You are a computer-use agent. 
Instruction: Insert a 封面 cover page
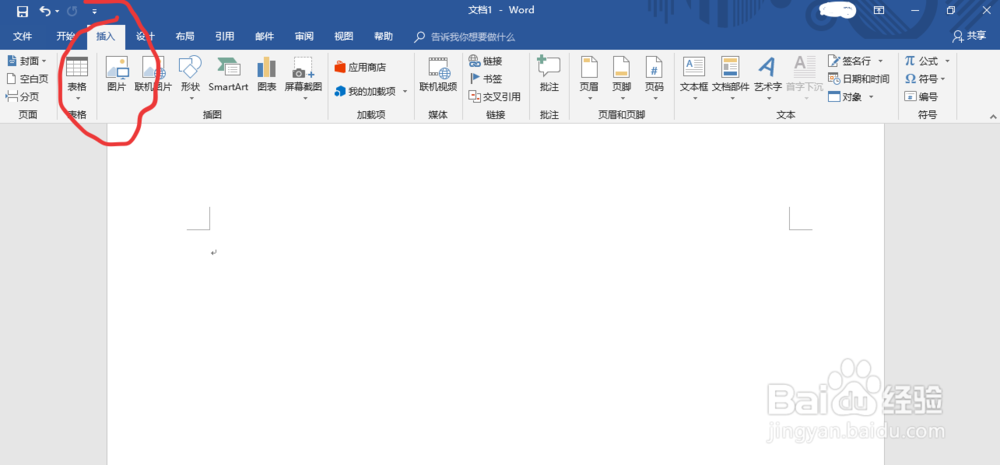(x=27, y=61)
